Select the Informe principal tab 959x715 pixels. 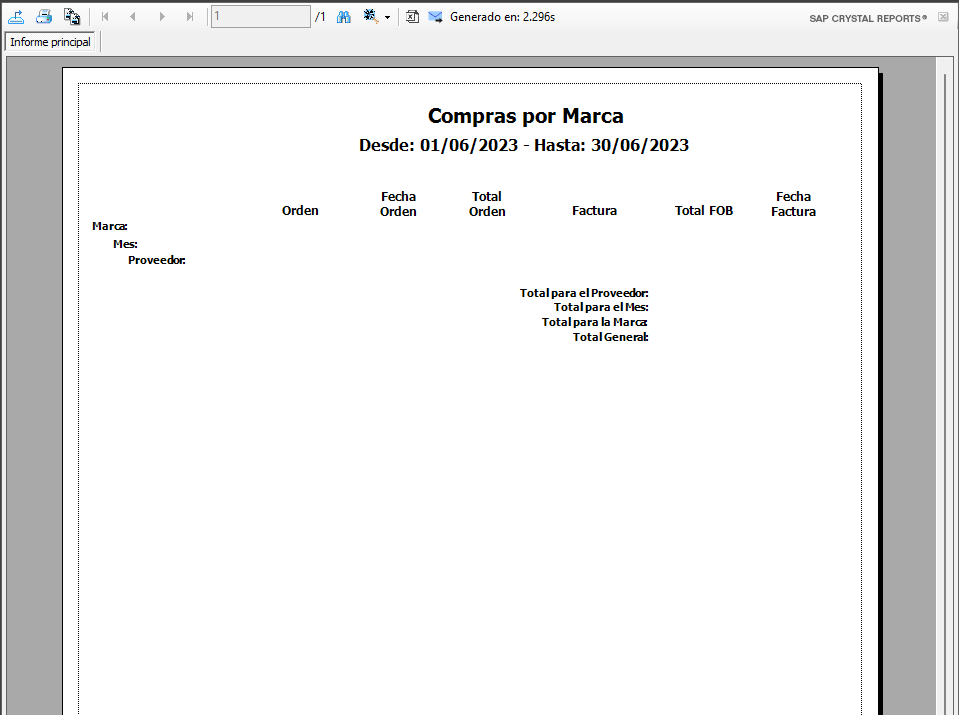point(50,42)
